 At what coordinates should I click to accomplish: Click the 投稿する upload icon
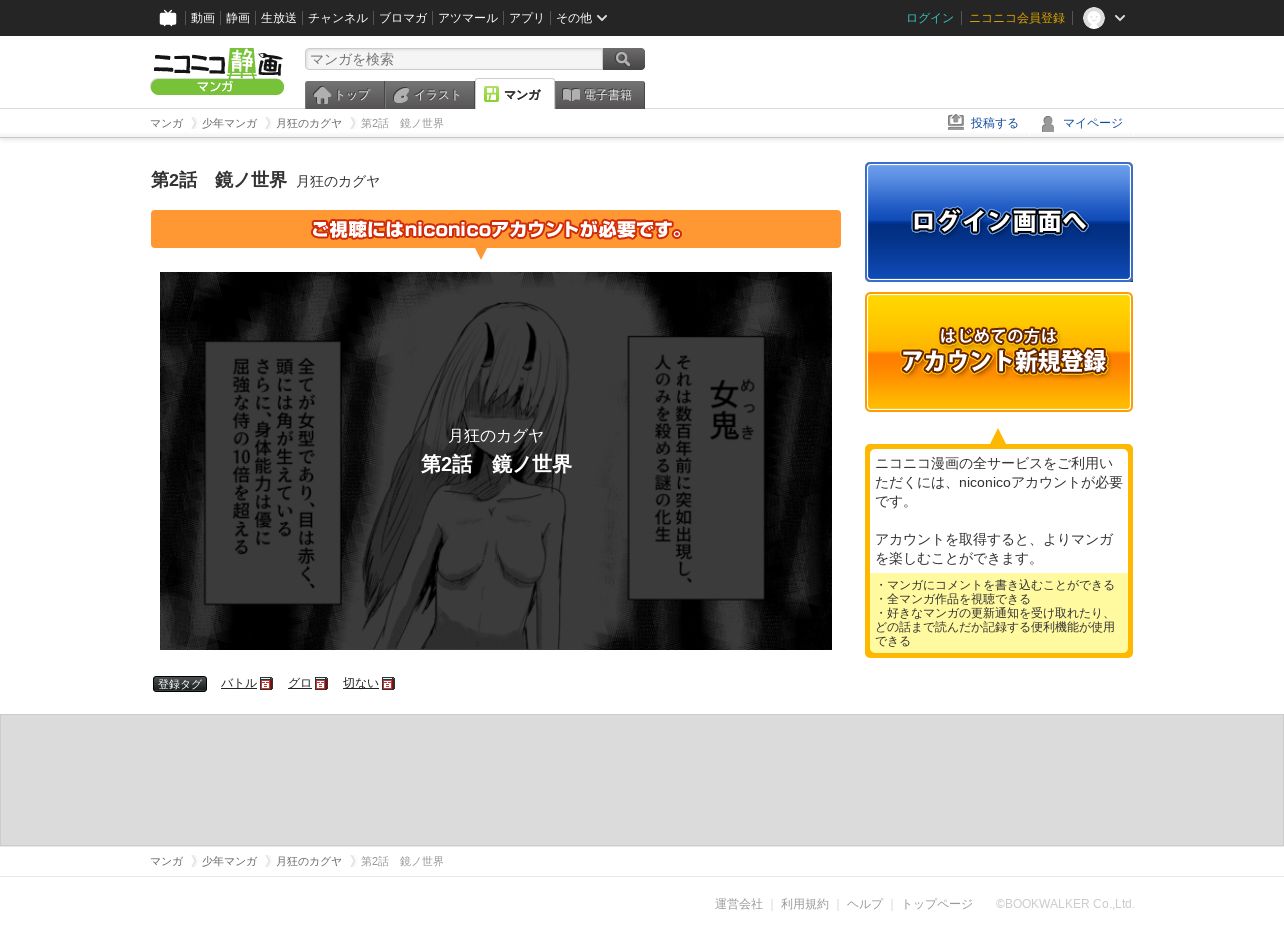[x=956, y=122]
